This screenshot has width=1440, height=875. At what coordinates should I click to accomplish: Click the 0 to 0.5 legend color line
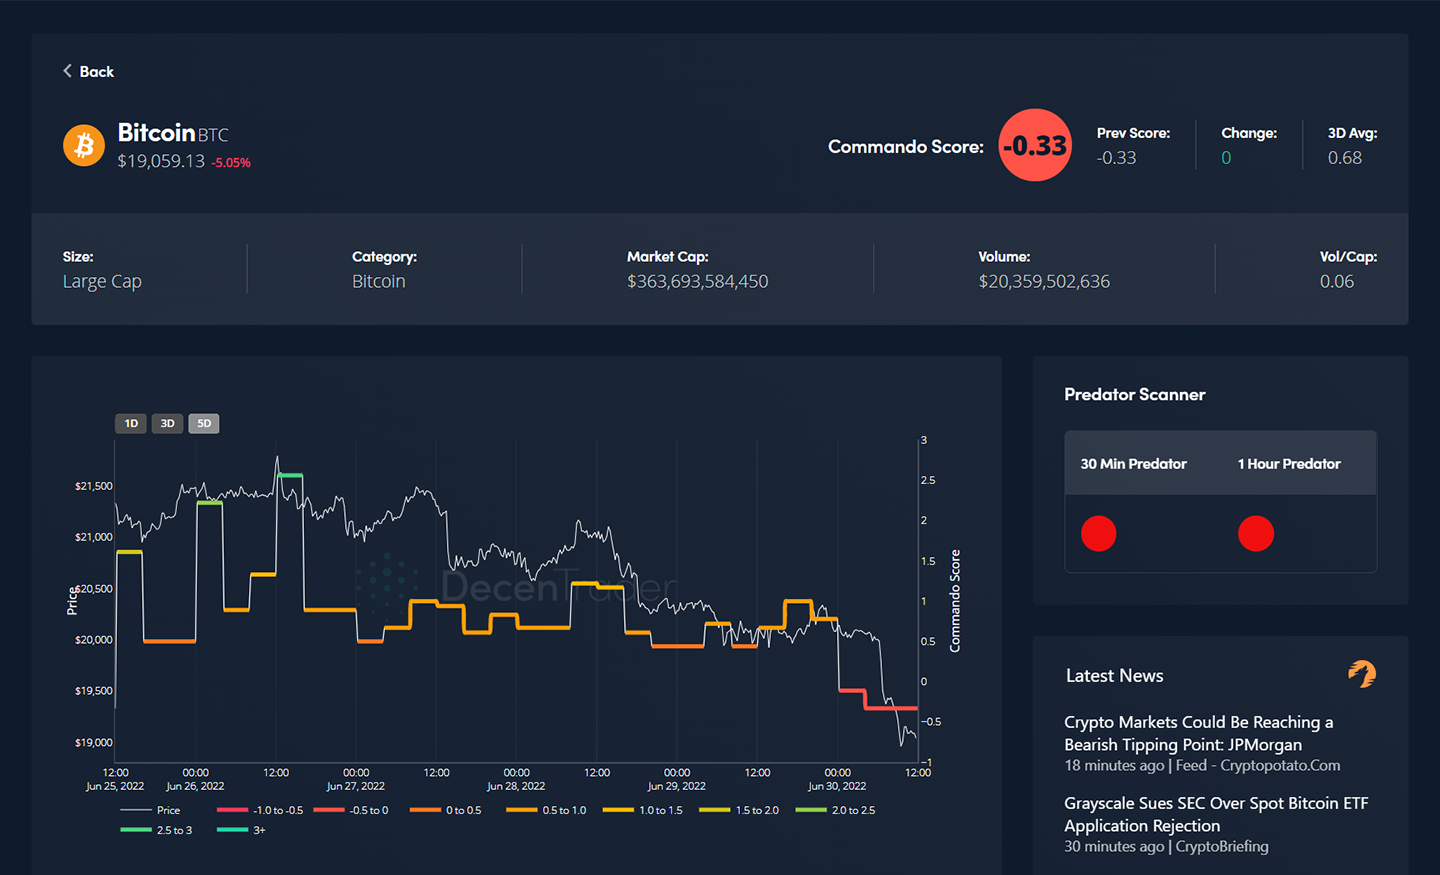click(425, 810)
